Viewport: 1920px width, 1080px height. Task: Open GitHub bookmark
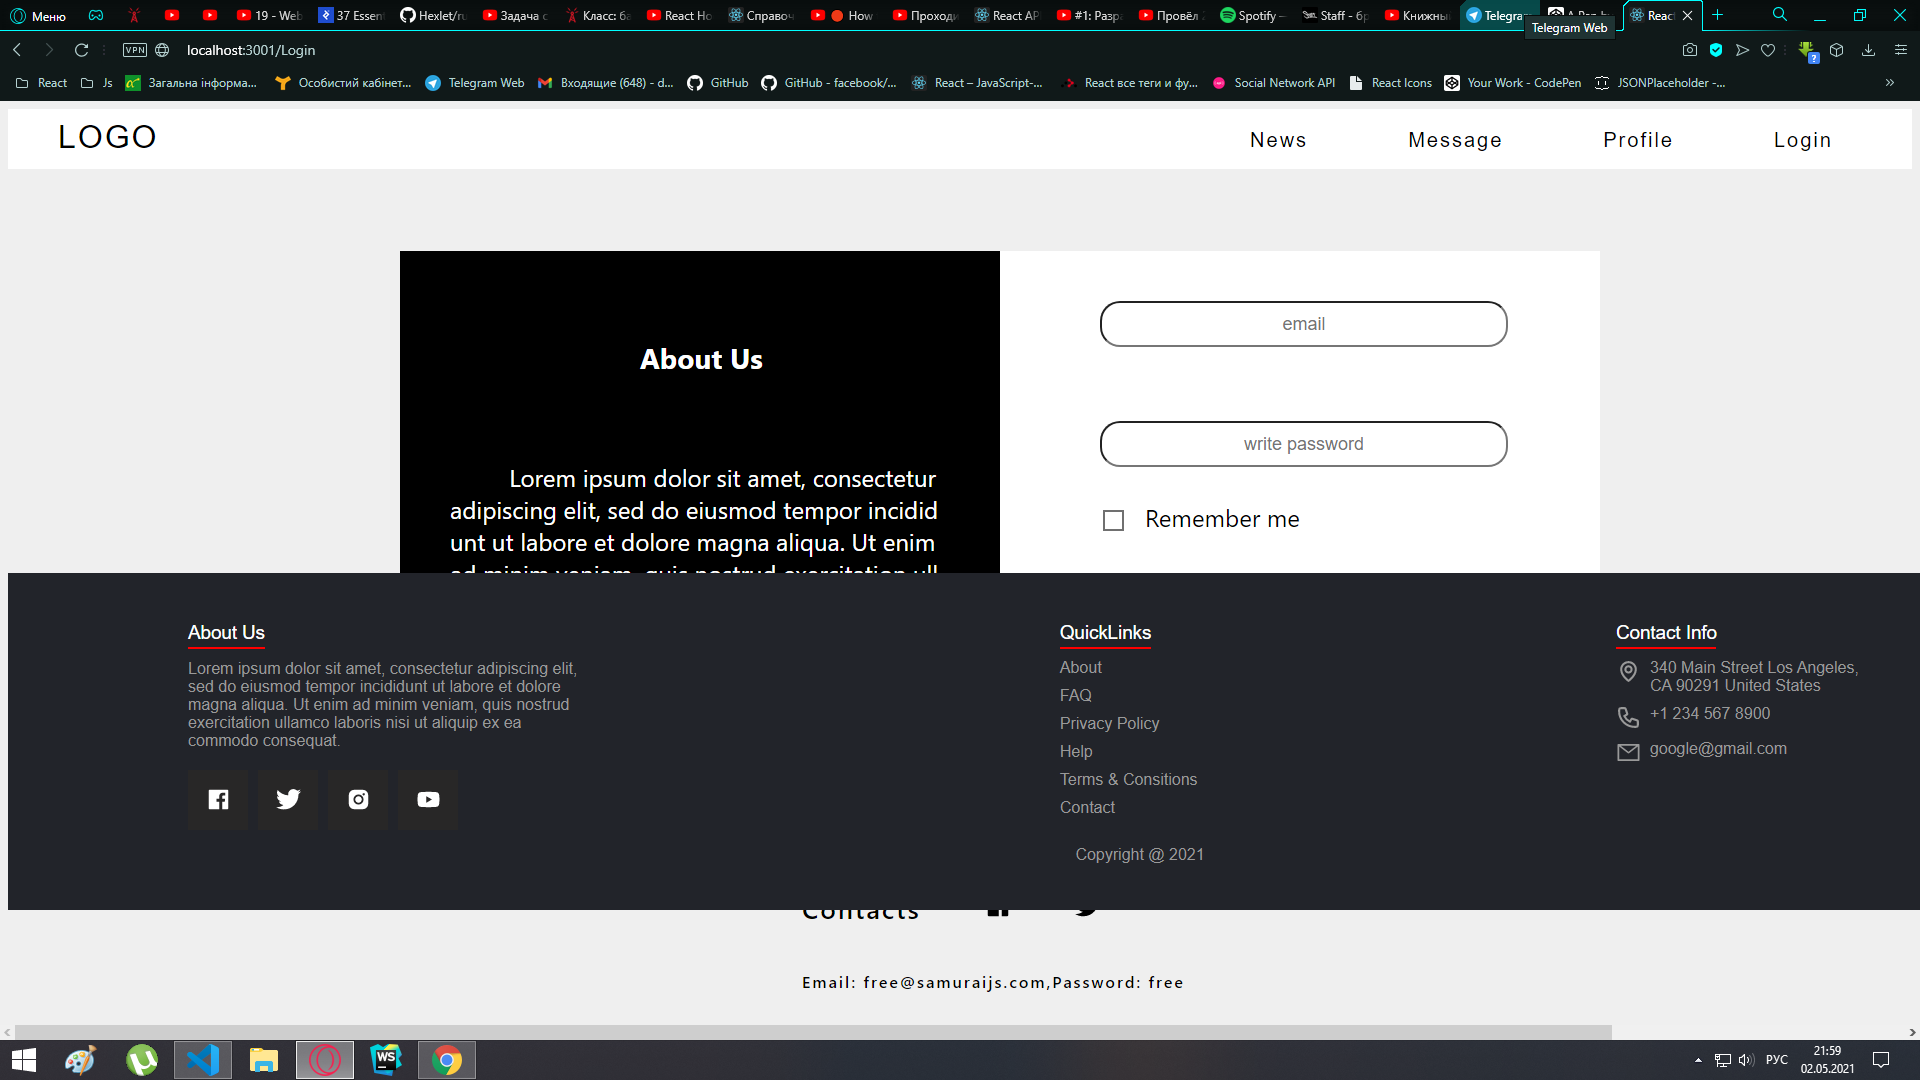(x=718, y=83)
